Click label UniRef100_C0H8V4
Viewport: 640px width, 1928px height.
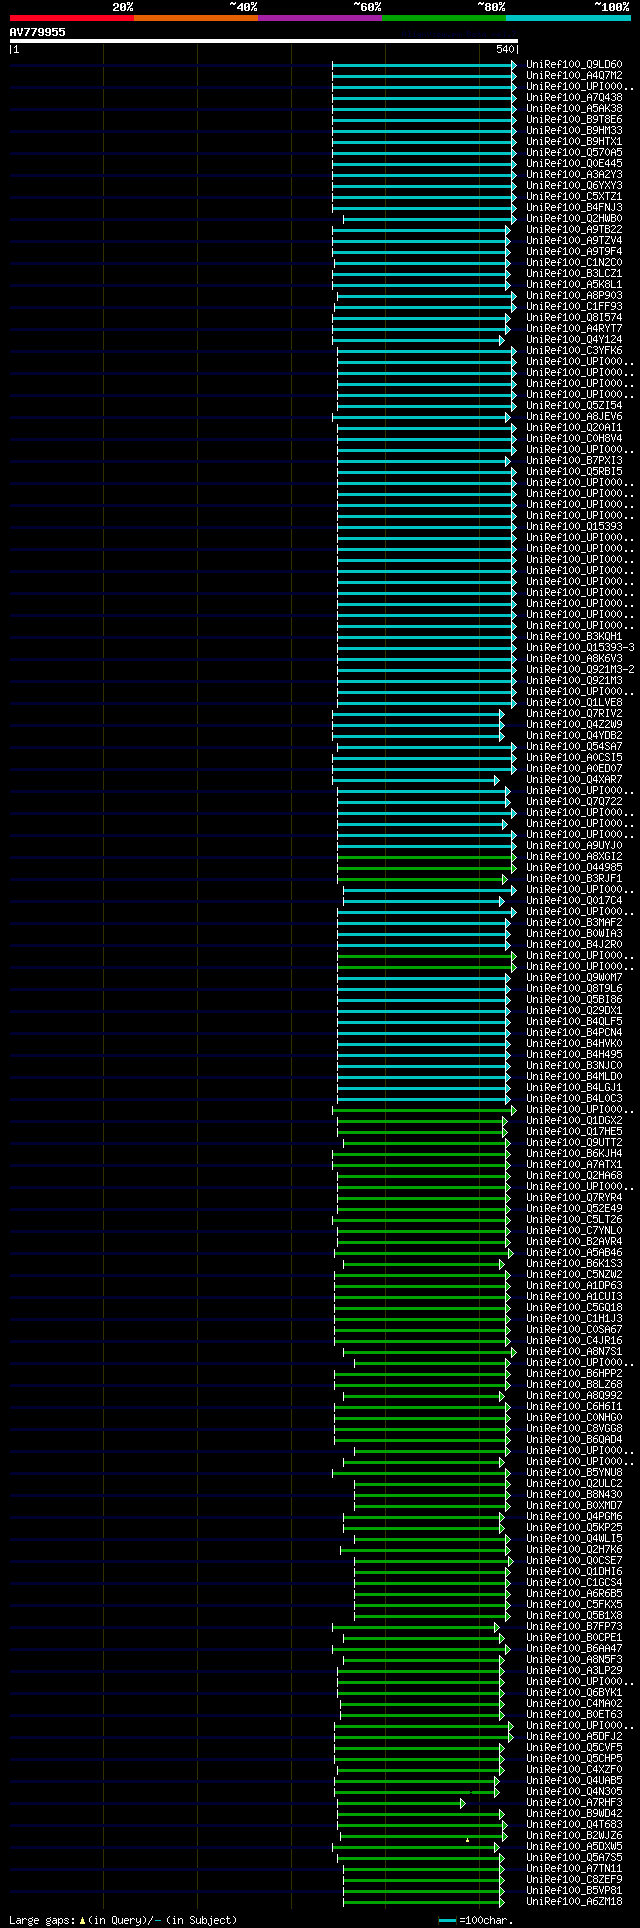click(x=574, y=439)
